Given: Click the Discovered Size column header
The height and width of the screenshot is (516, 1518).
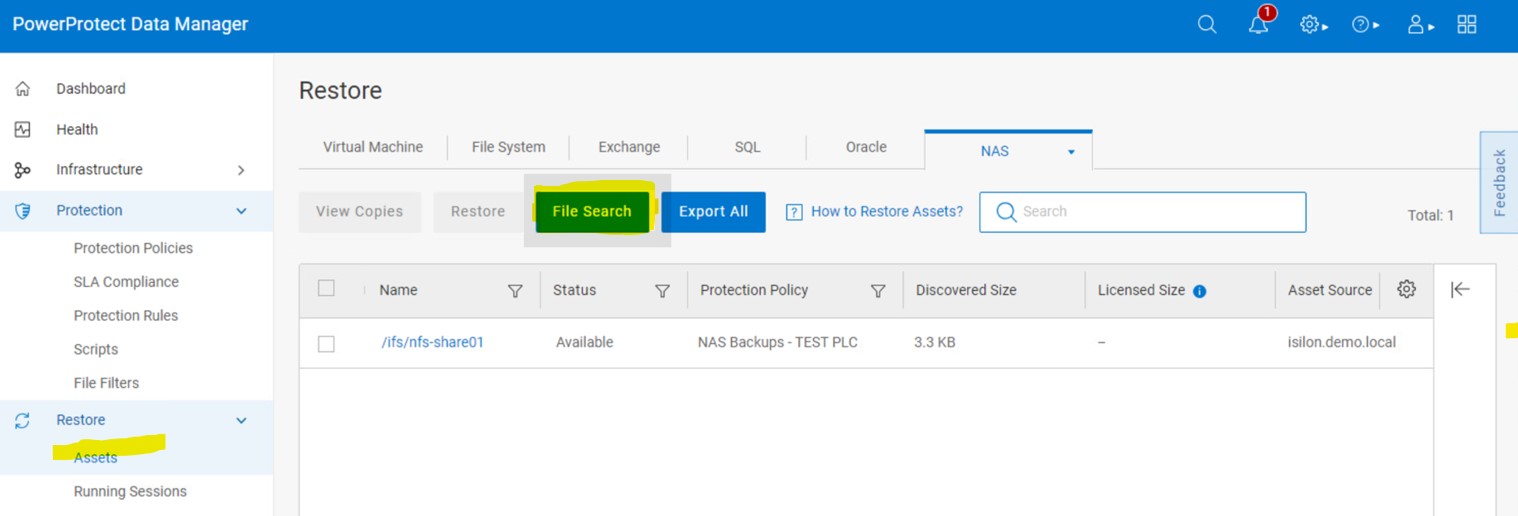Looking at the screenshot, I should pos(966,290).
